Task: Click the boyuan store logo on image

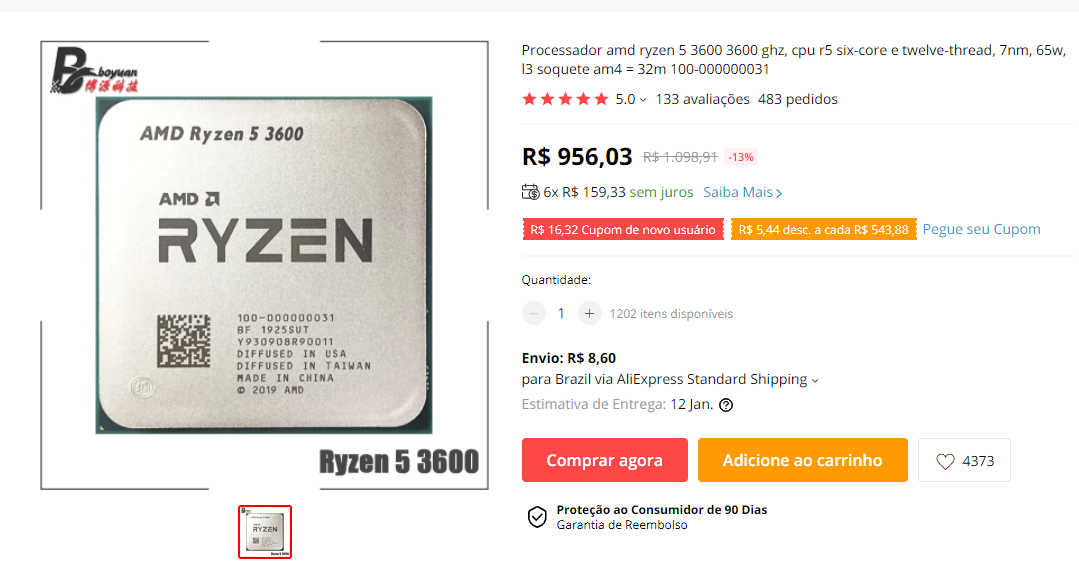Action: click(94, 70)
